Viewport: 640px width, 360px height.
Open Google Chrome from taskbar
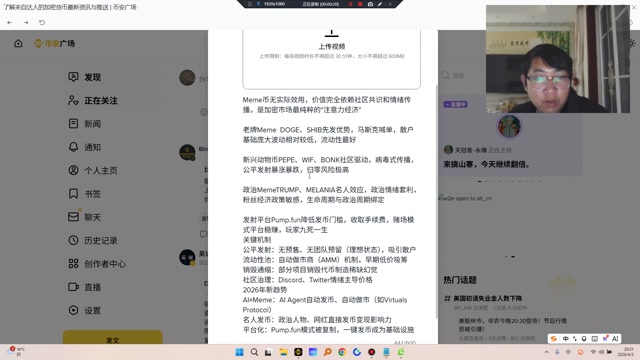pyautogui.click(x=342, y=352)
